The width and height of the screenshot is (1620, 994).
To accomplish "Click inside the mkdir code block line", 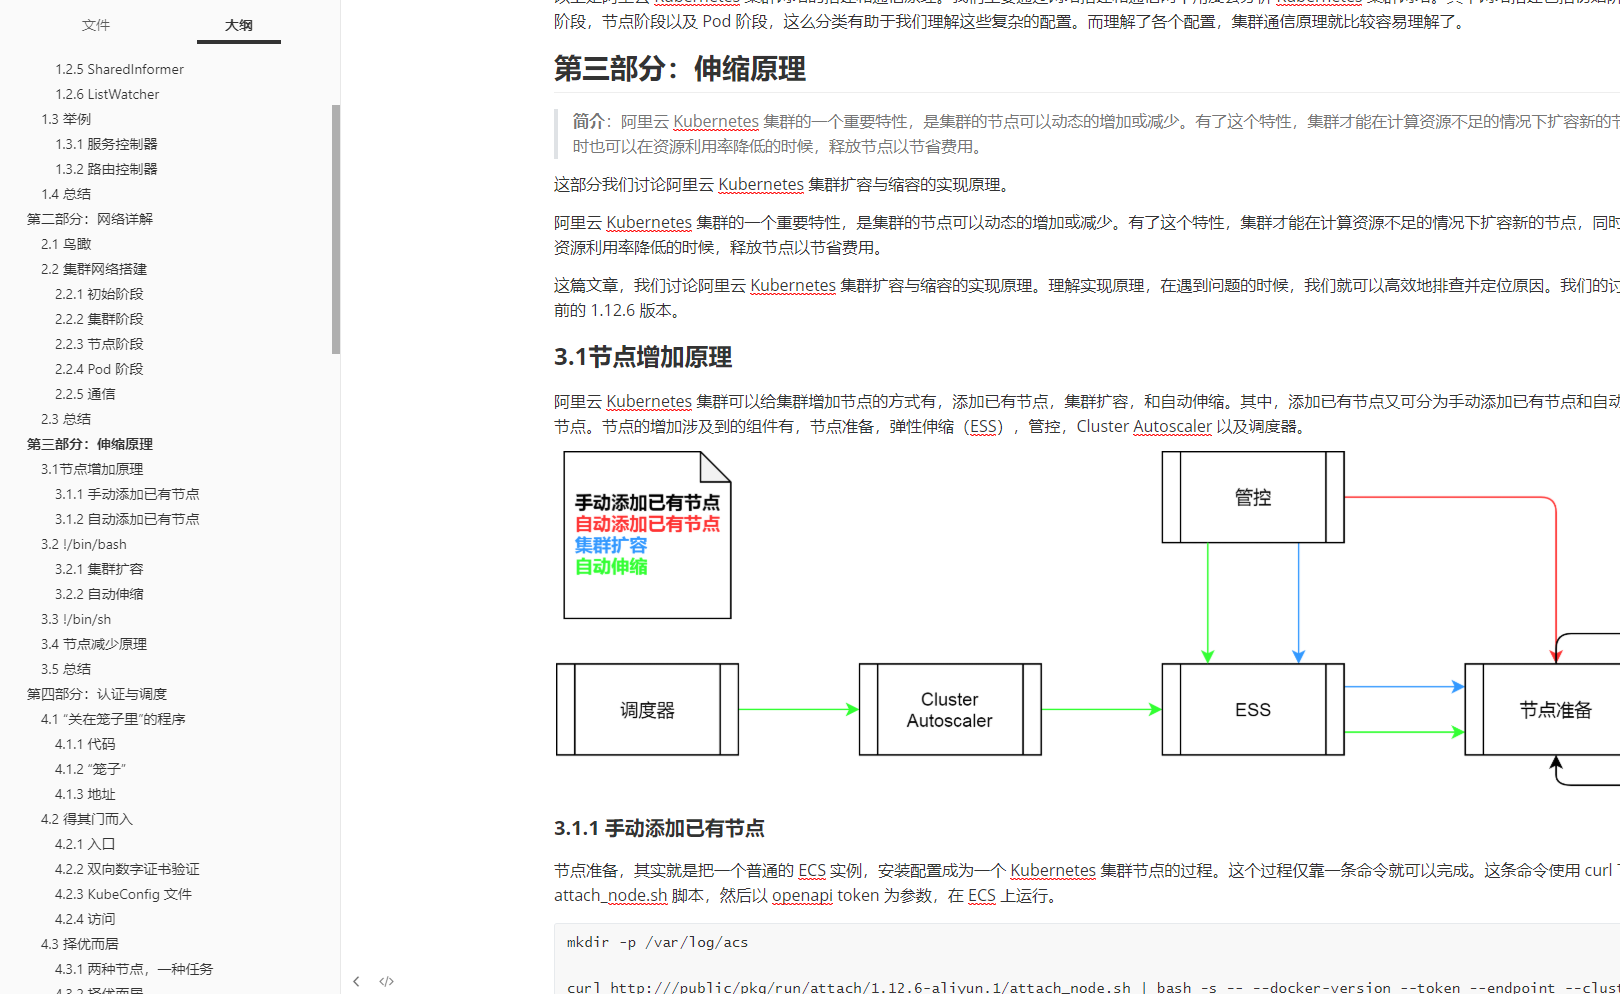I will pos(657,942).
